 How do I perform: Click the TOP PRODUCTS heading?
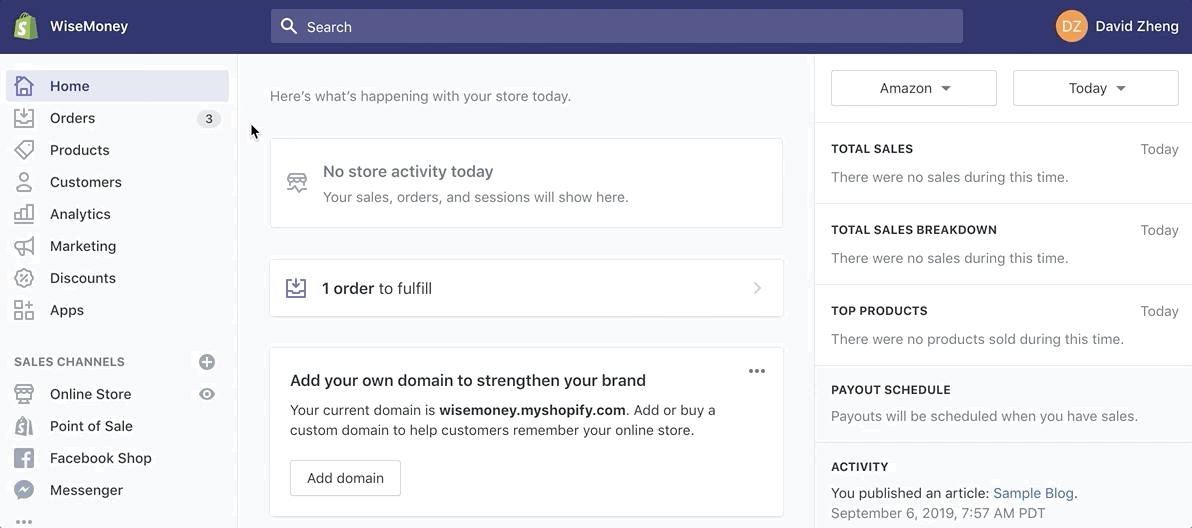879,311
